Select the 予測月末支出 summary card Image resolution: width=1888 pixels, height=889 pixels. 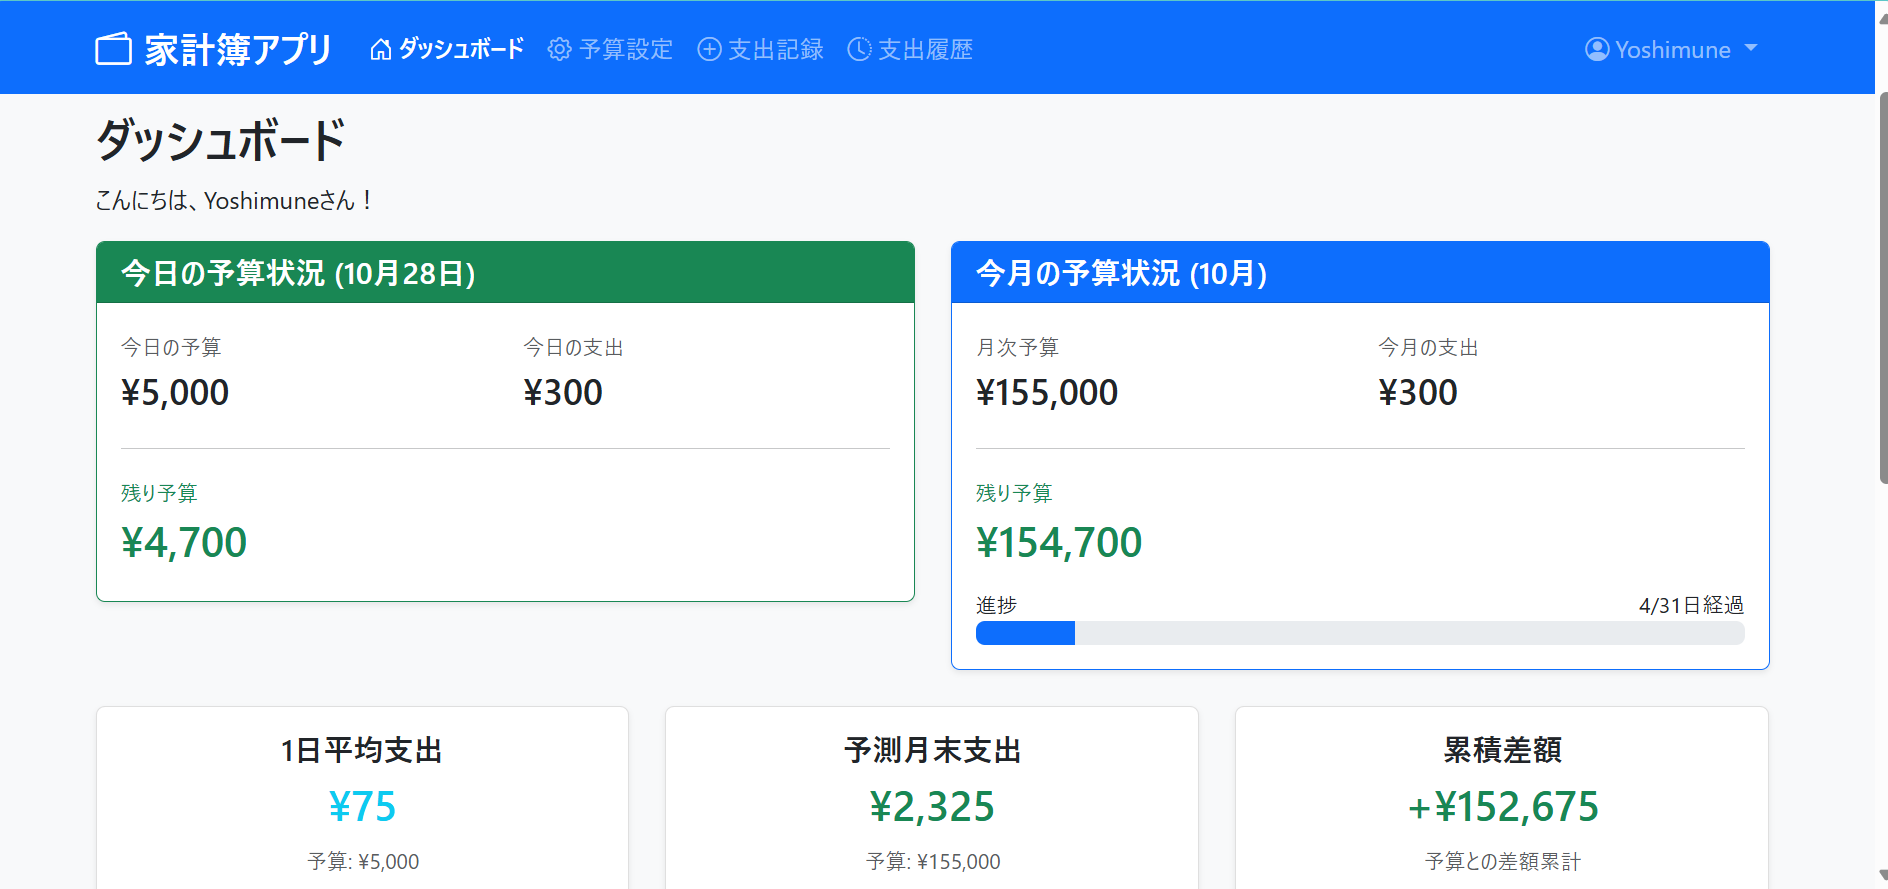pos(932,798)
